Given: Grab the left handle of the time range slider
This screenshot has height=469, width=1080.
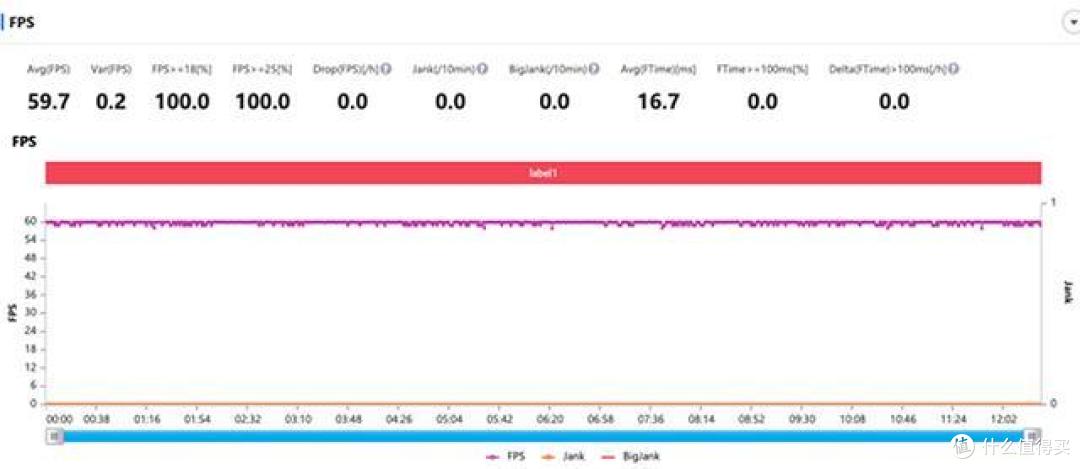Looking at the screenshot, I should [54, 435].
